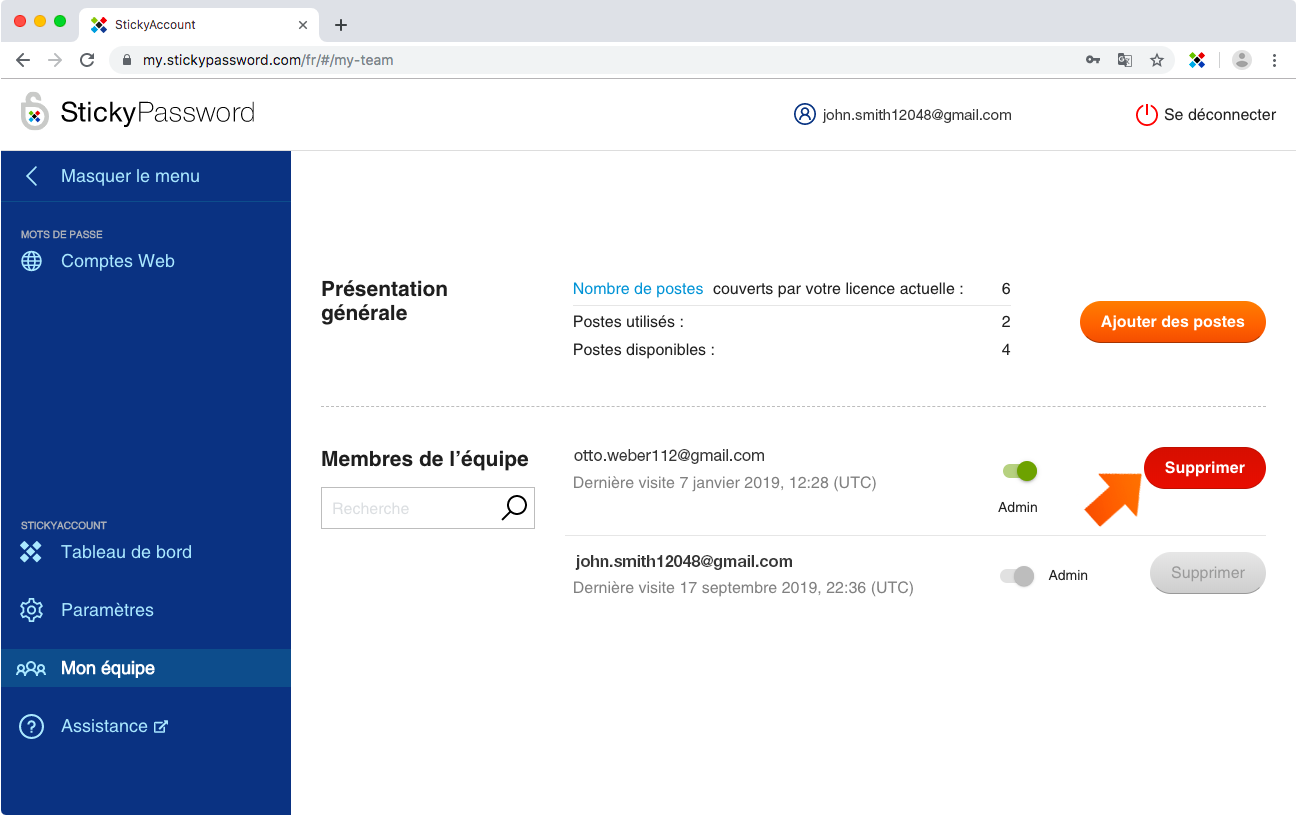
Task: Bookmark this page with the star icon
Action: 1157,60
